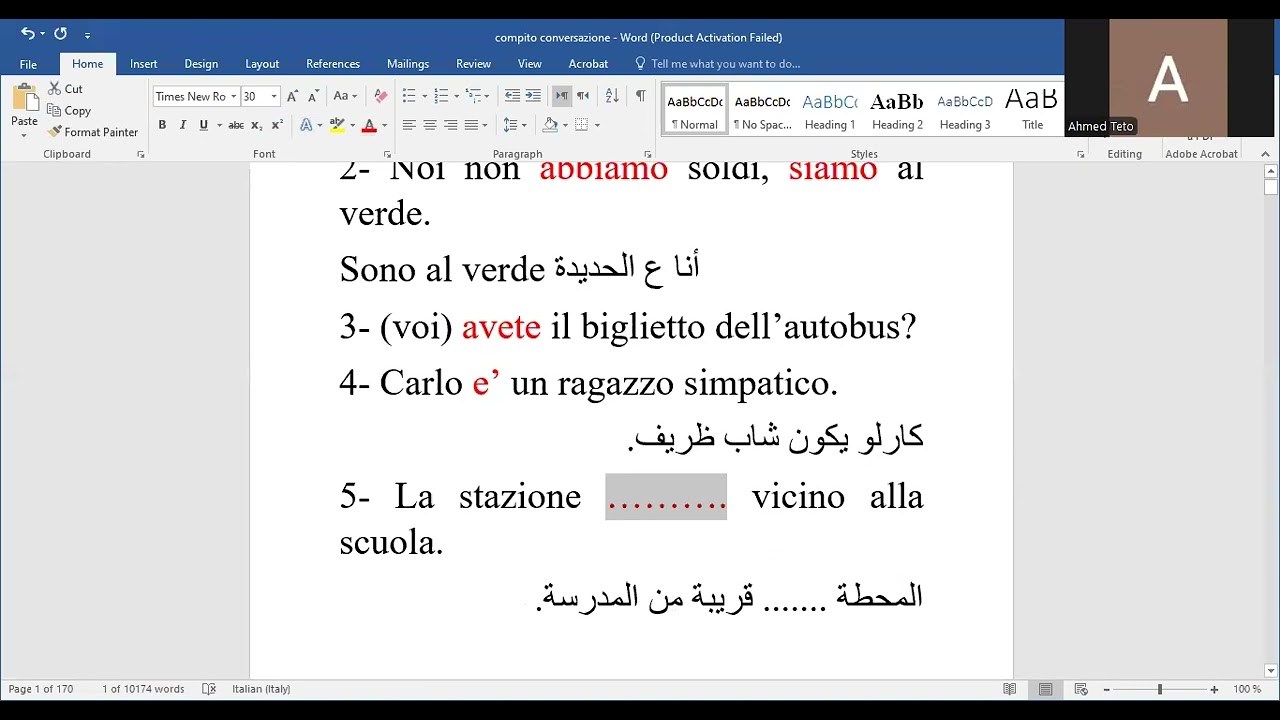This screenshot has width=1280, height=720.
Task: Toggle left-to-right text direction
Action: click(562, 96)
